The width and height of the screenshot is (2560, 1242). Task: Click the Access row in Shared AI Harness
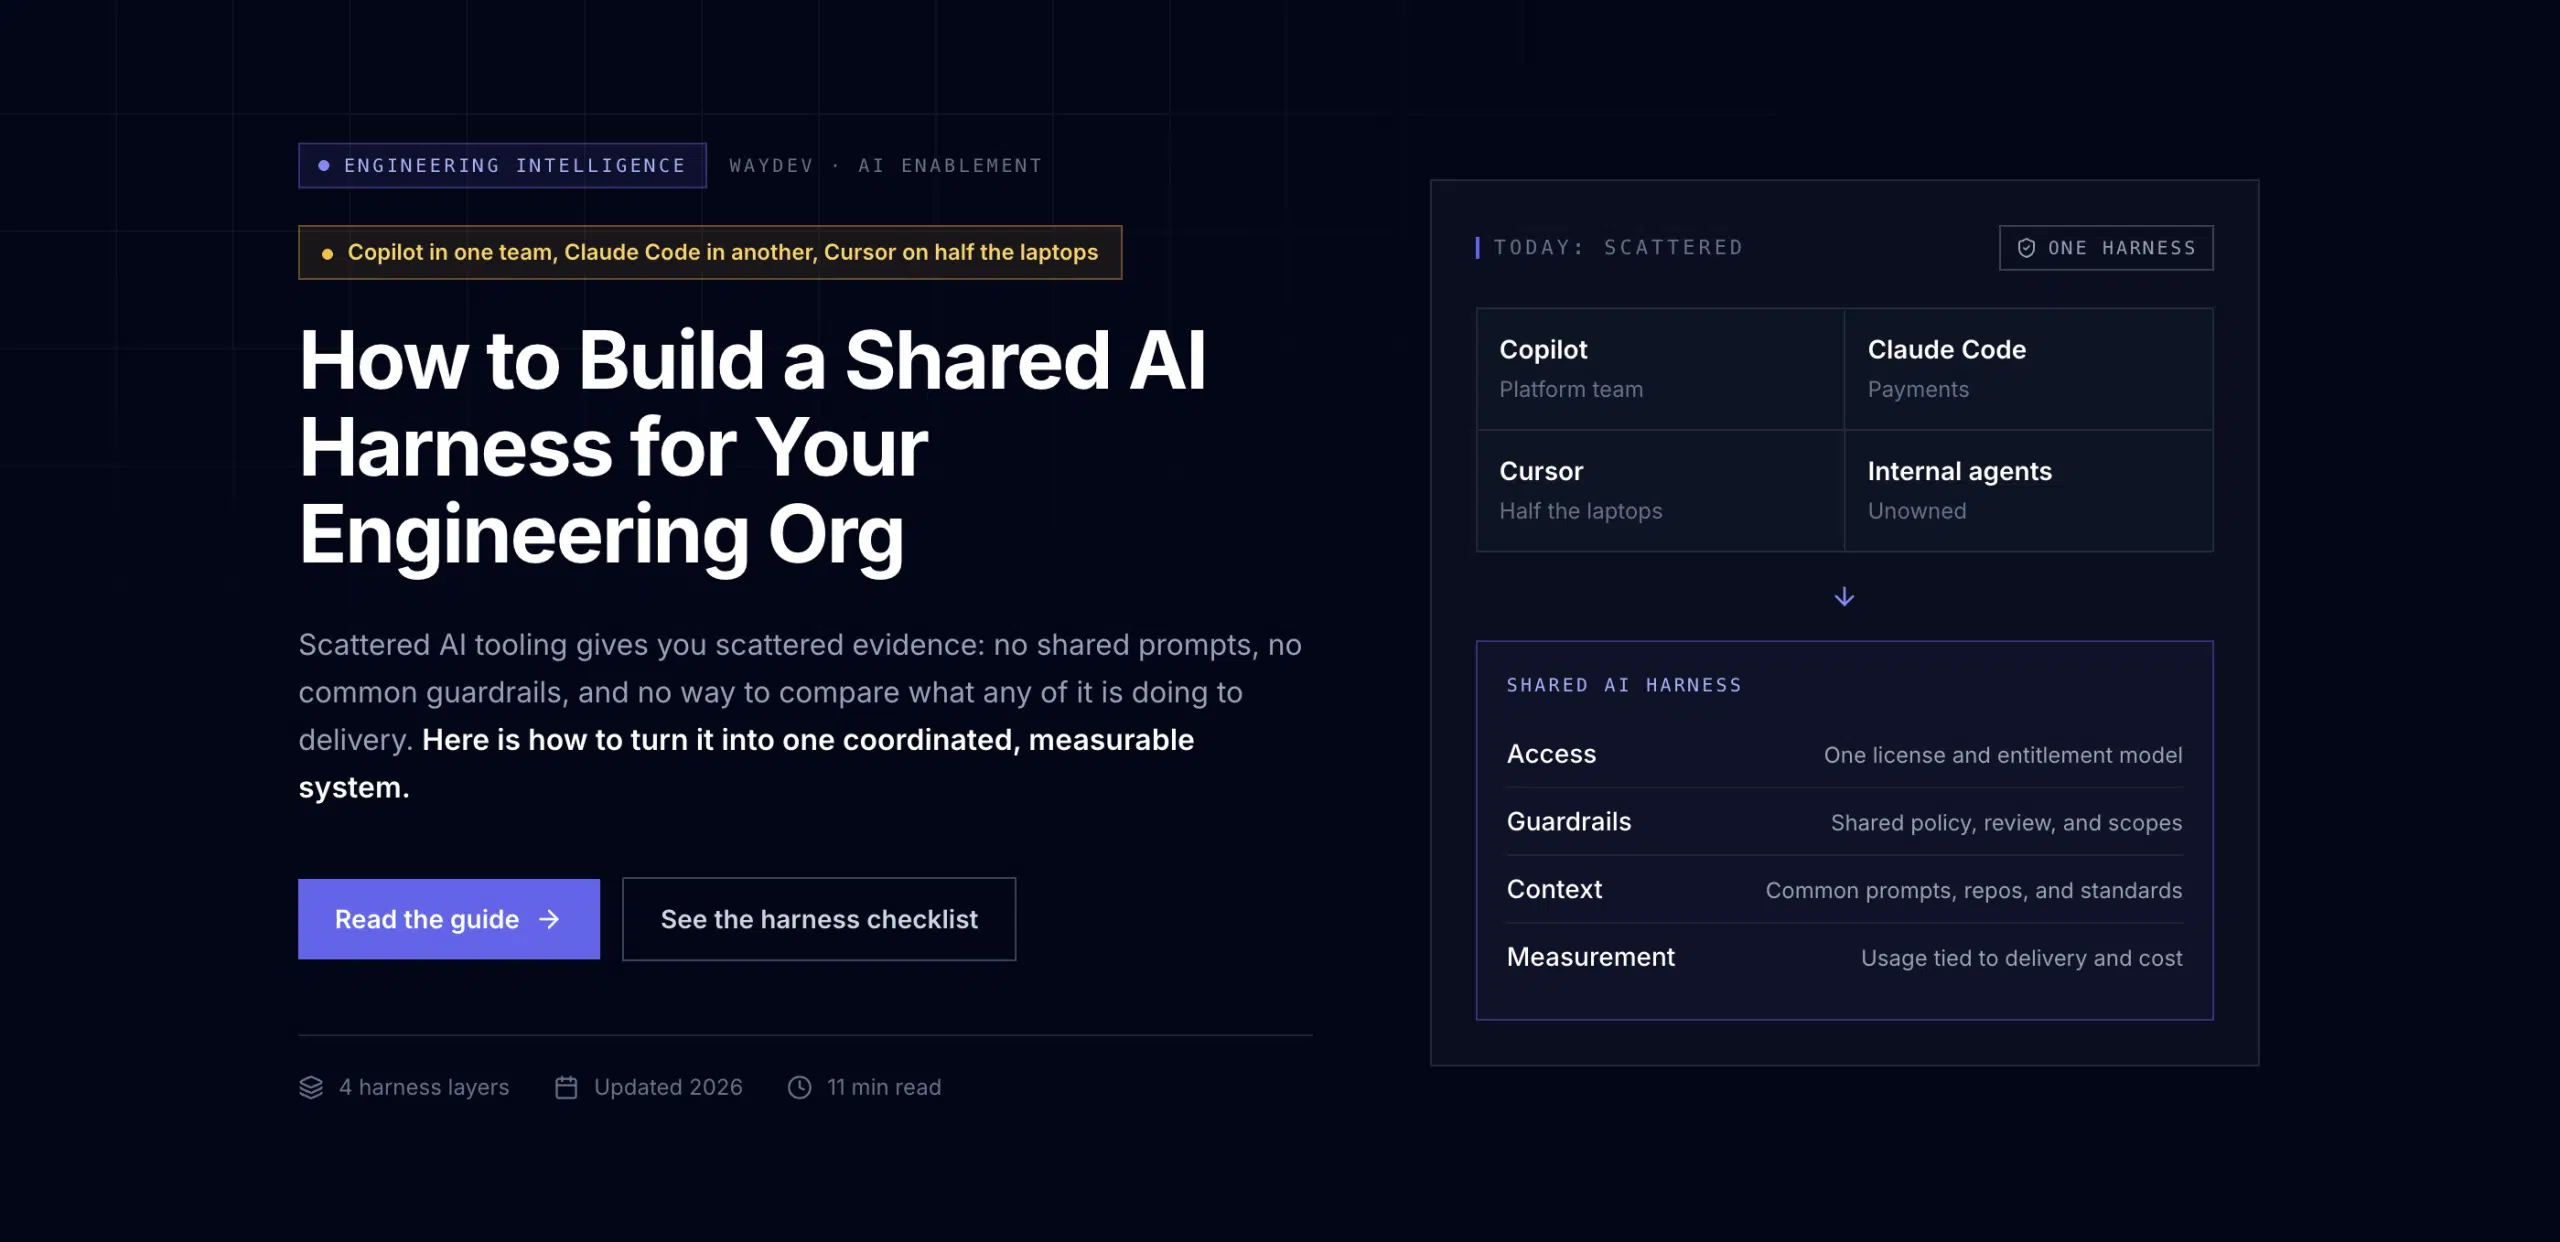coord(1844,754)
